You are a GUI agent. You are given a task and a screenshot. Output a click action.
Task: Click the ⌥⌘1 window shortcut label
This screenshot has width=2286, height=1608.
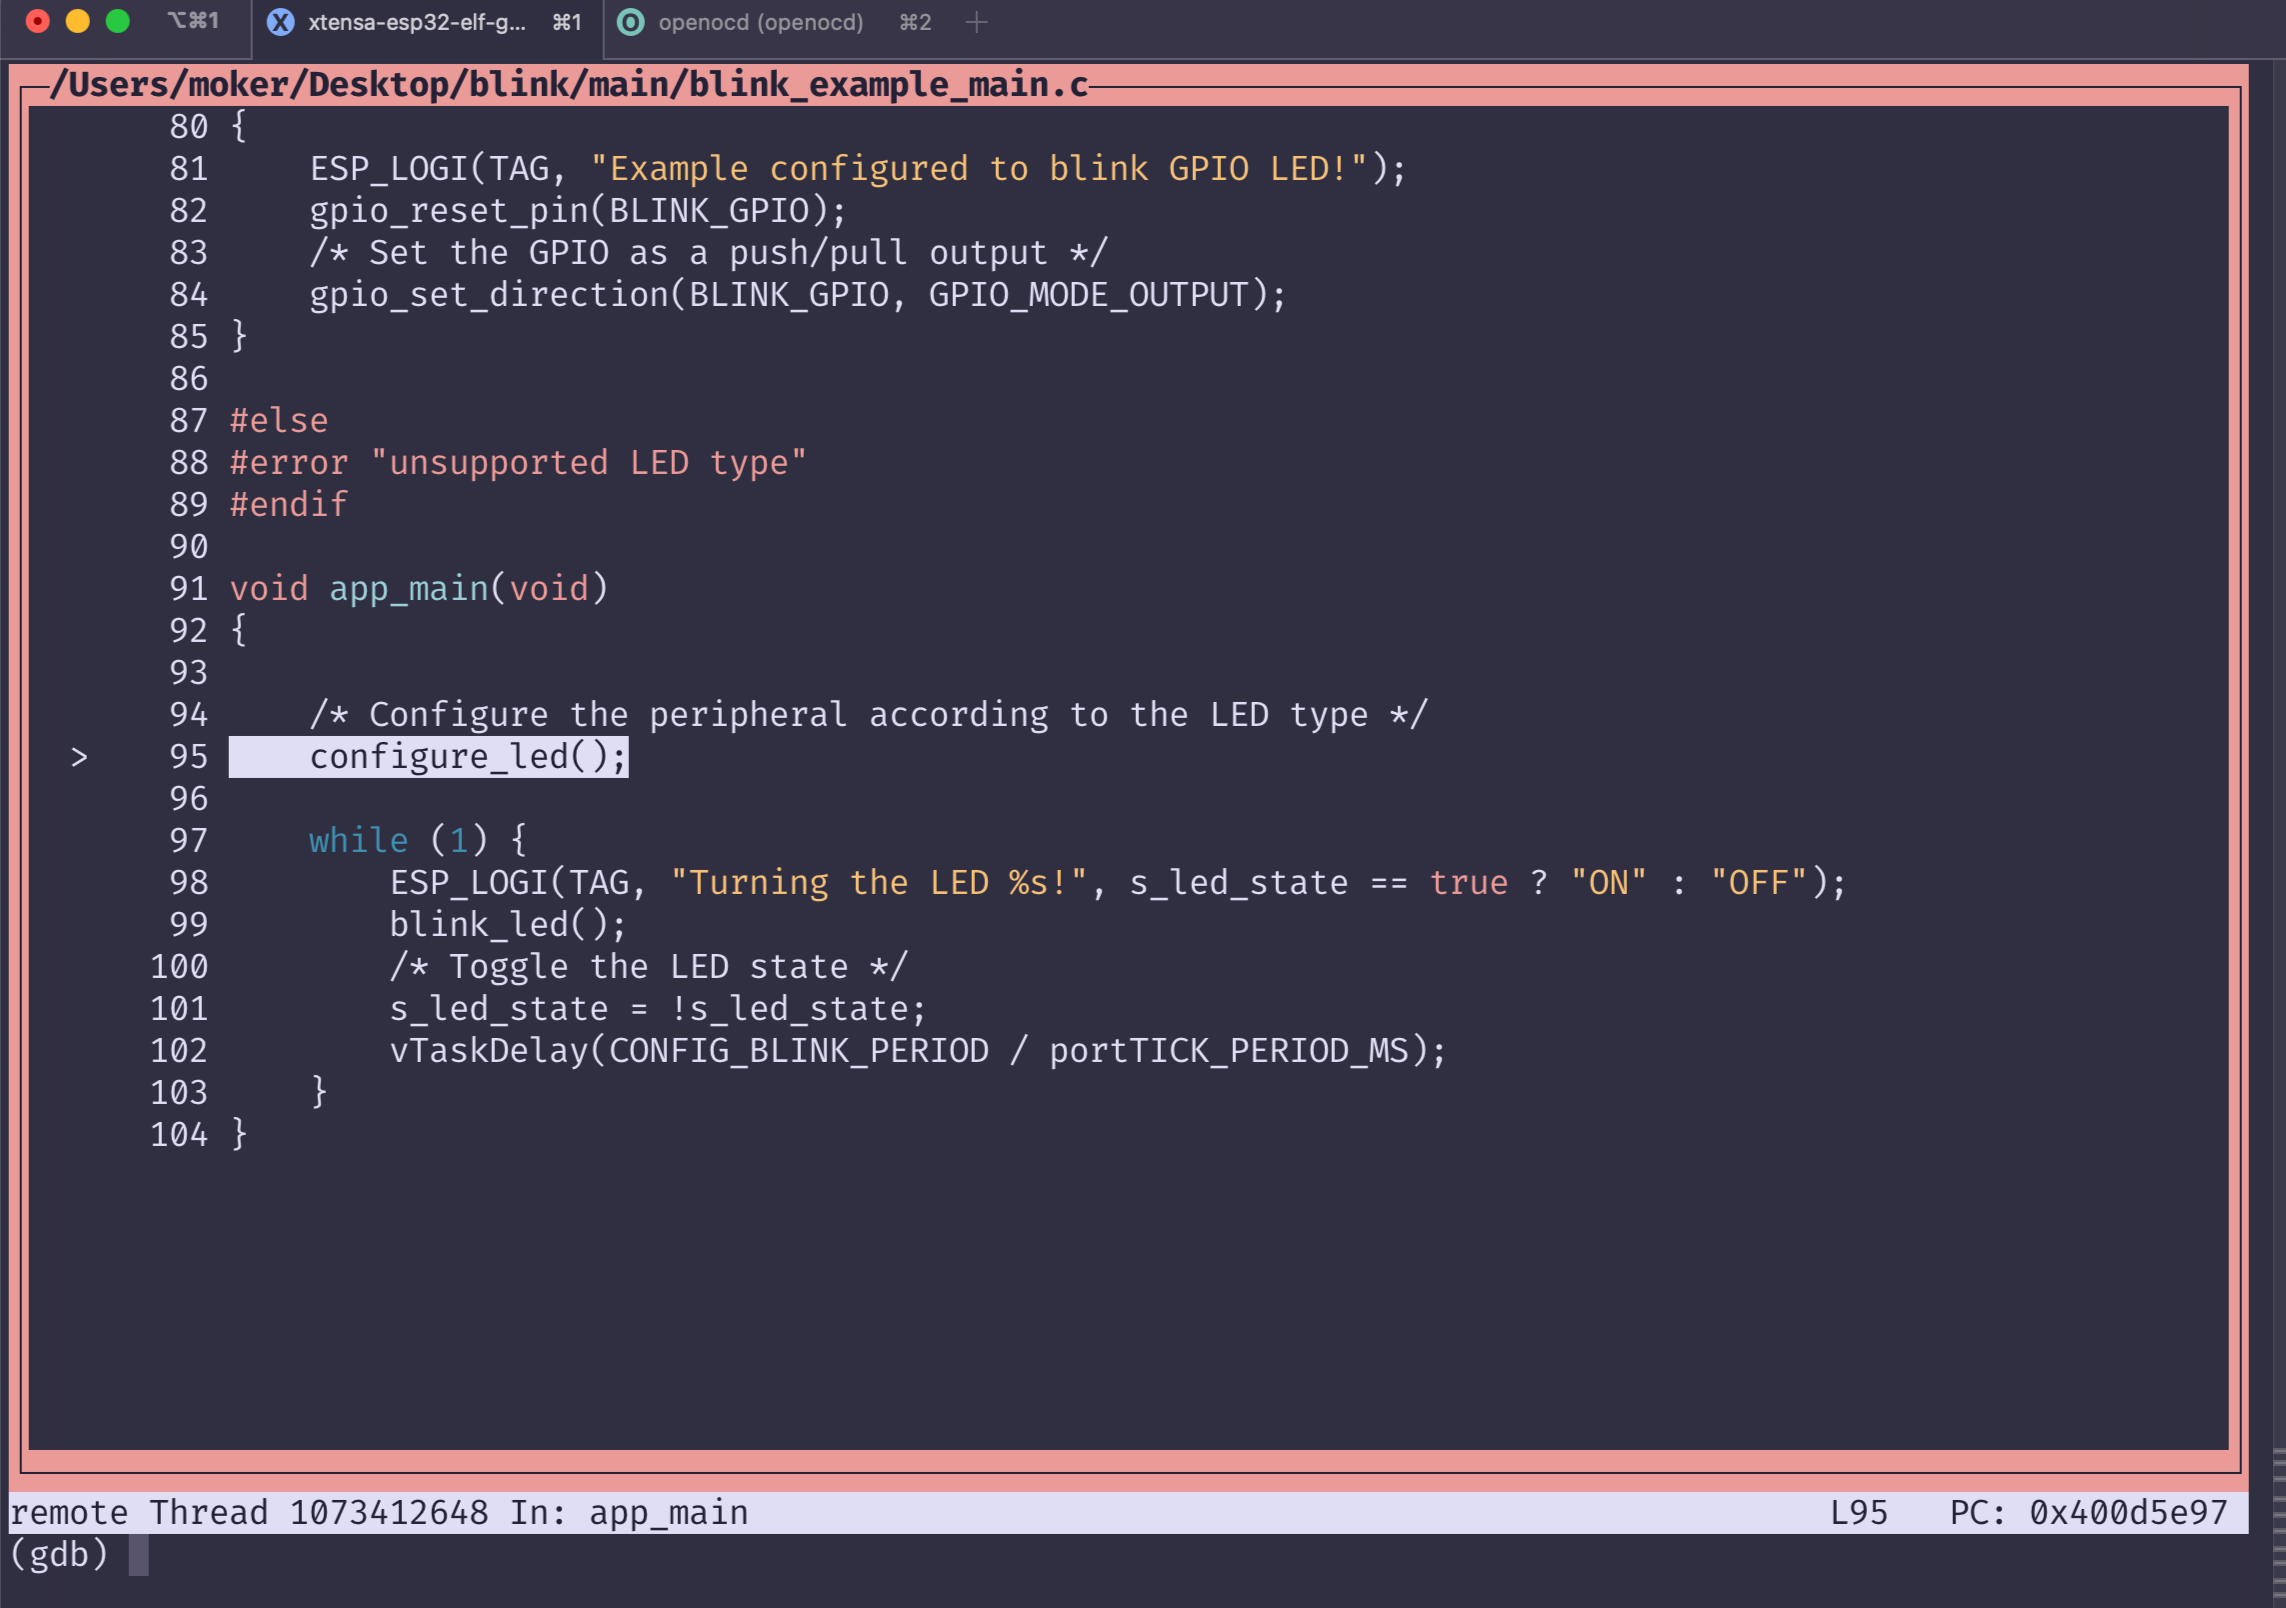coord(193,21)
